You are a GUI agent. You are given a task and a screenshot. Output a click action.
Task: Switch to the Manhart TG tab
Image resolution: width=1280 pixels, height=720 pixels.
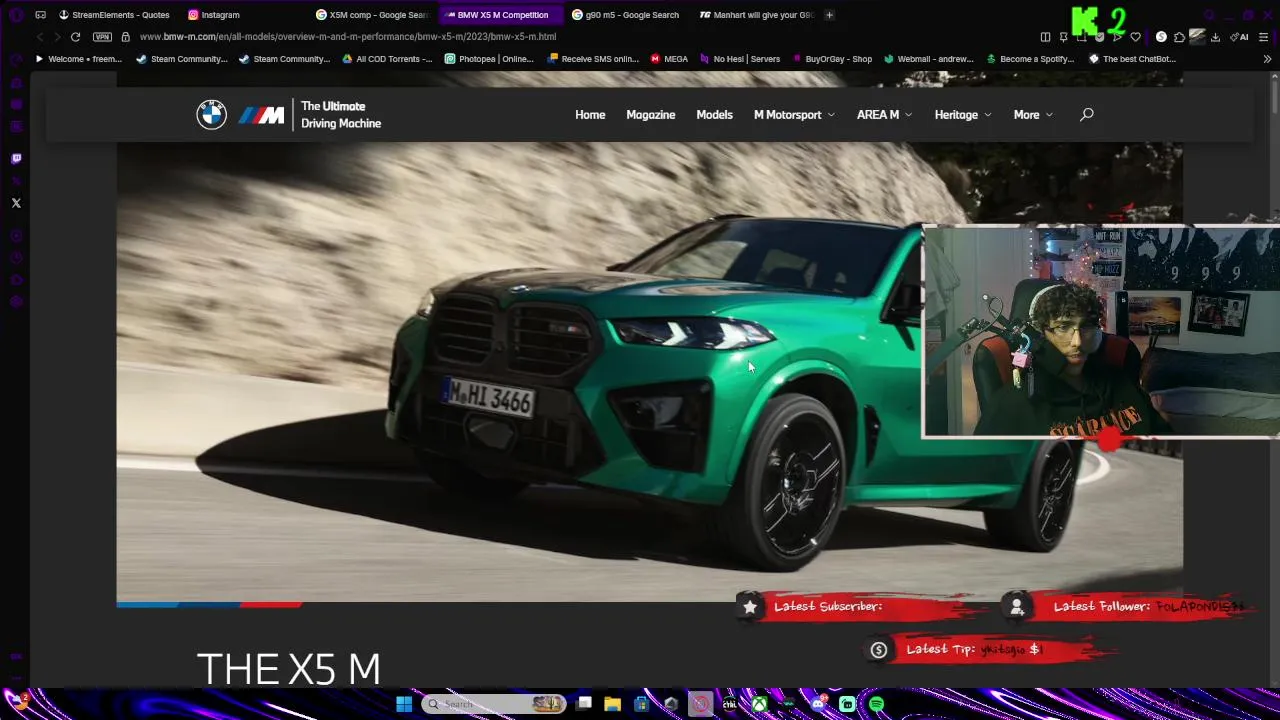tap(756, 15)
